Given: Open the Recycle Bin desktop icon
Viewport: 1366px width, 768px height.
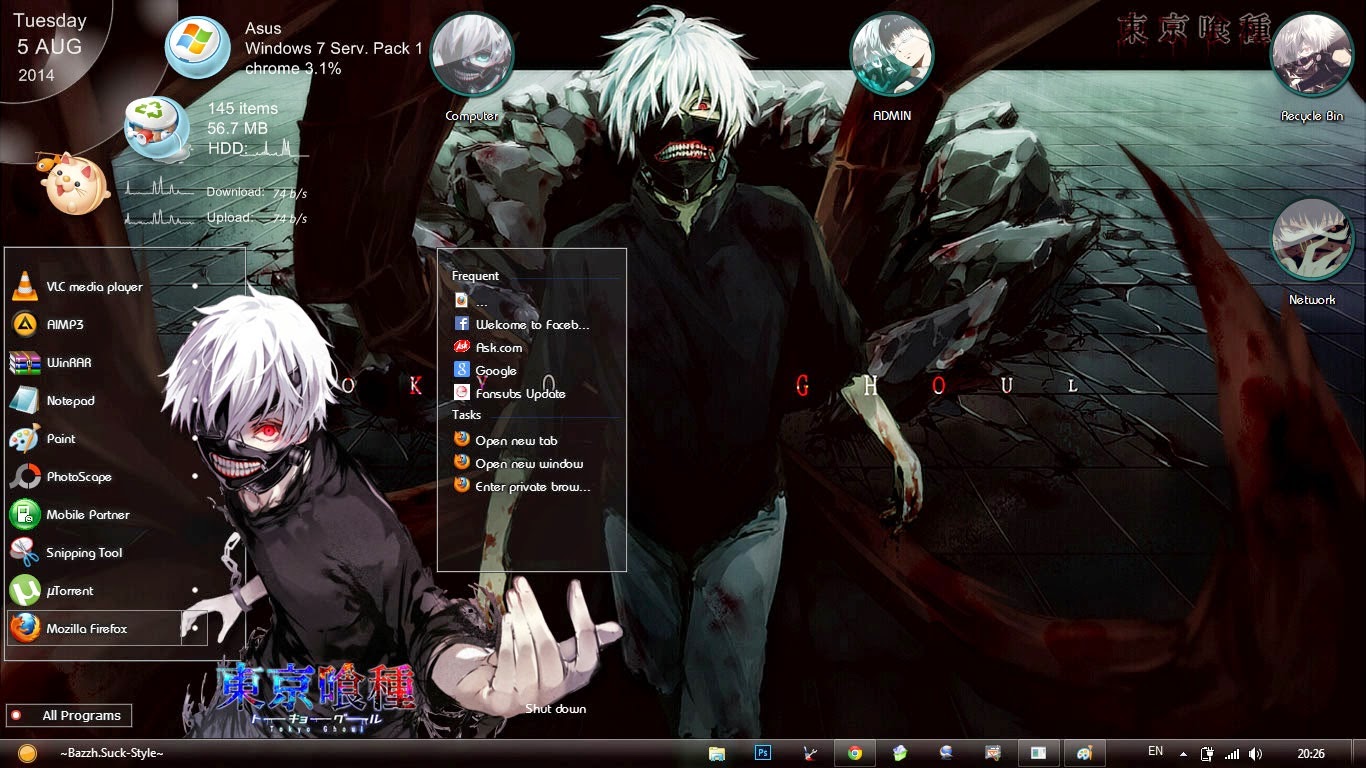Looking at the screenshot, I should [1312, 66].
